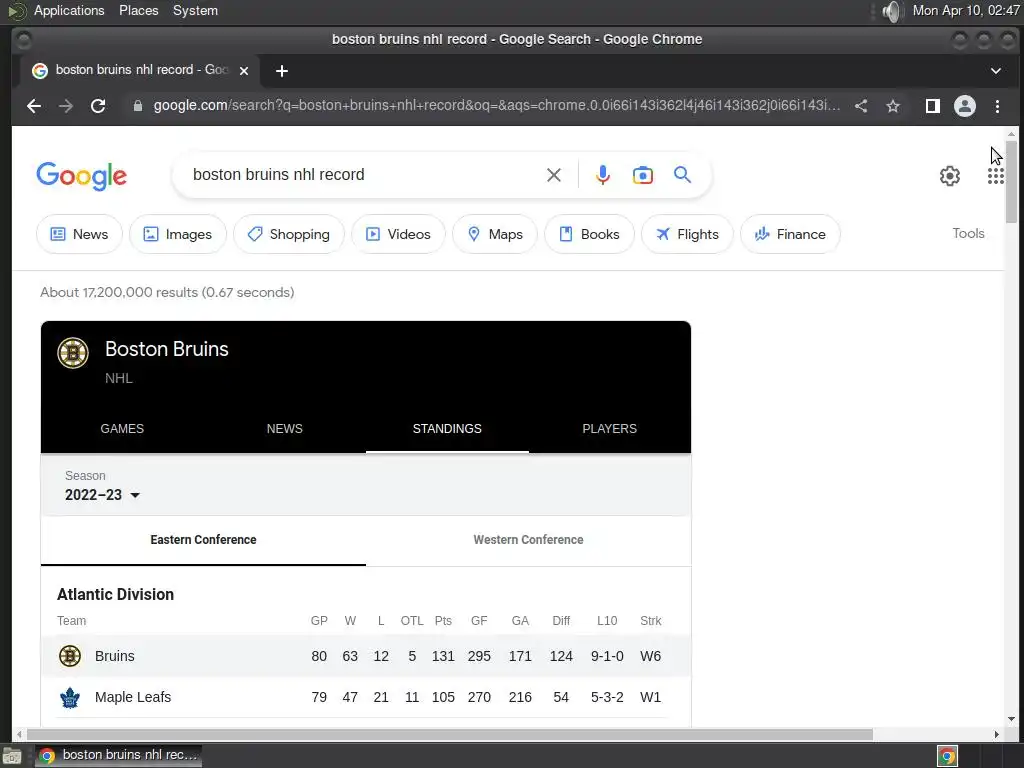Open the Chrome profile avatar
Image resolution: width=1024 pixels, height=768 pixels.
965,106
